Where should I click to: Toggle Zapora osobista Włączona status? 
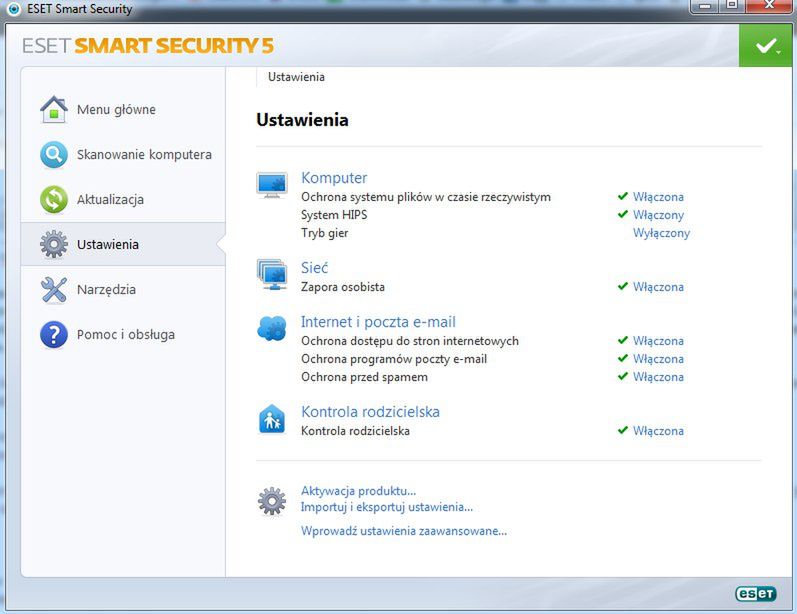[x=658, y=287]
